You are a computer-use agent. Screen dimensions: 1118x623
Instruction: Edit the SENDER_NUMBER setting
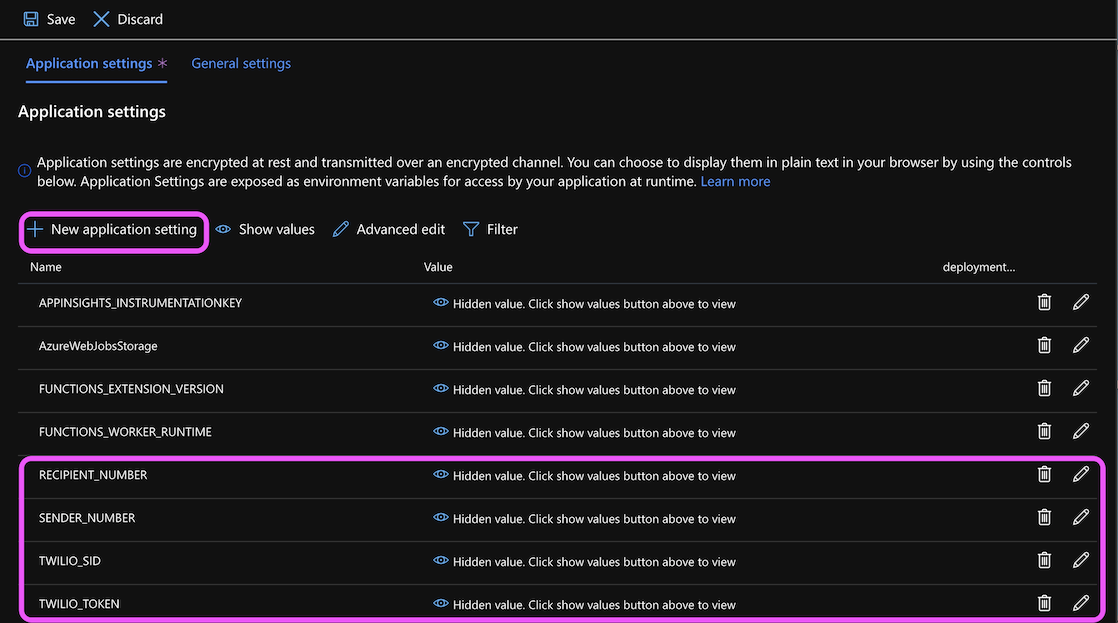(1080, 517)
